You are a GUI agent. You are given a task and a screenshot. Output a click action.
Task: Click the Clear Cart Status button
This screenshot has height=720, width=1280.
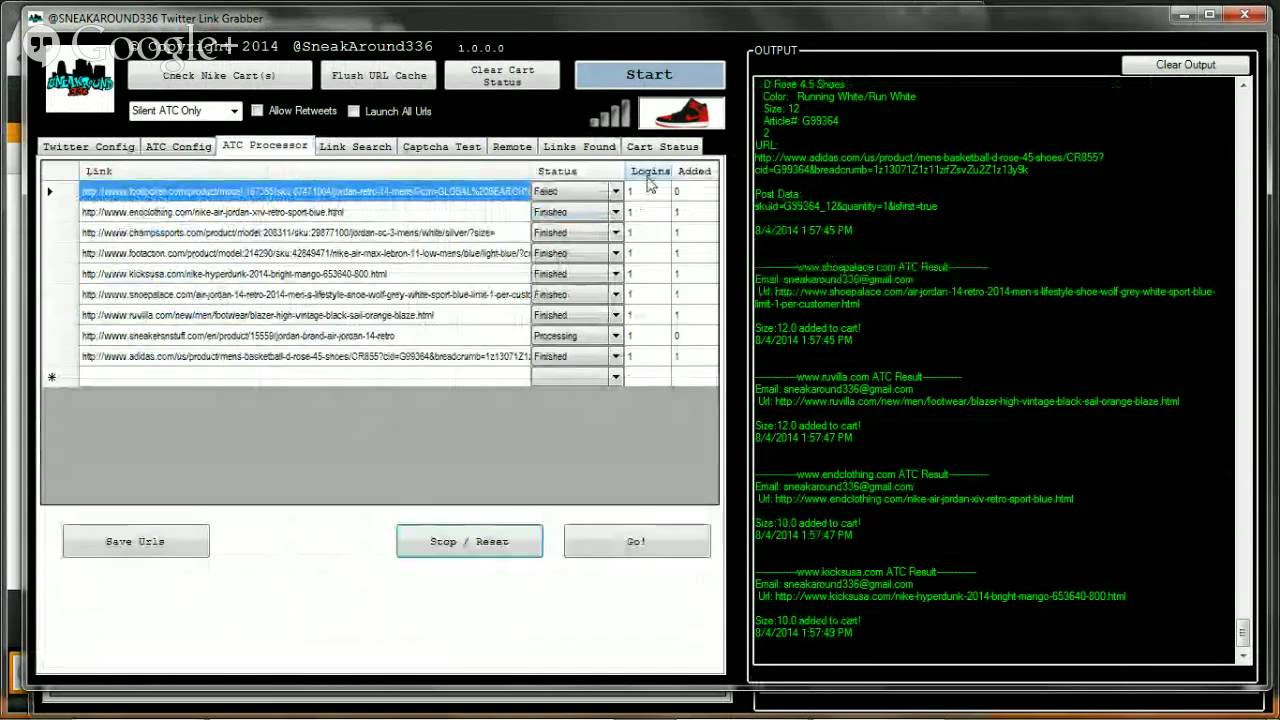[502, 75]
